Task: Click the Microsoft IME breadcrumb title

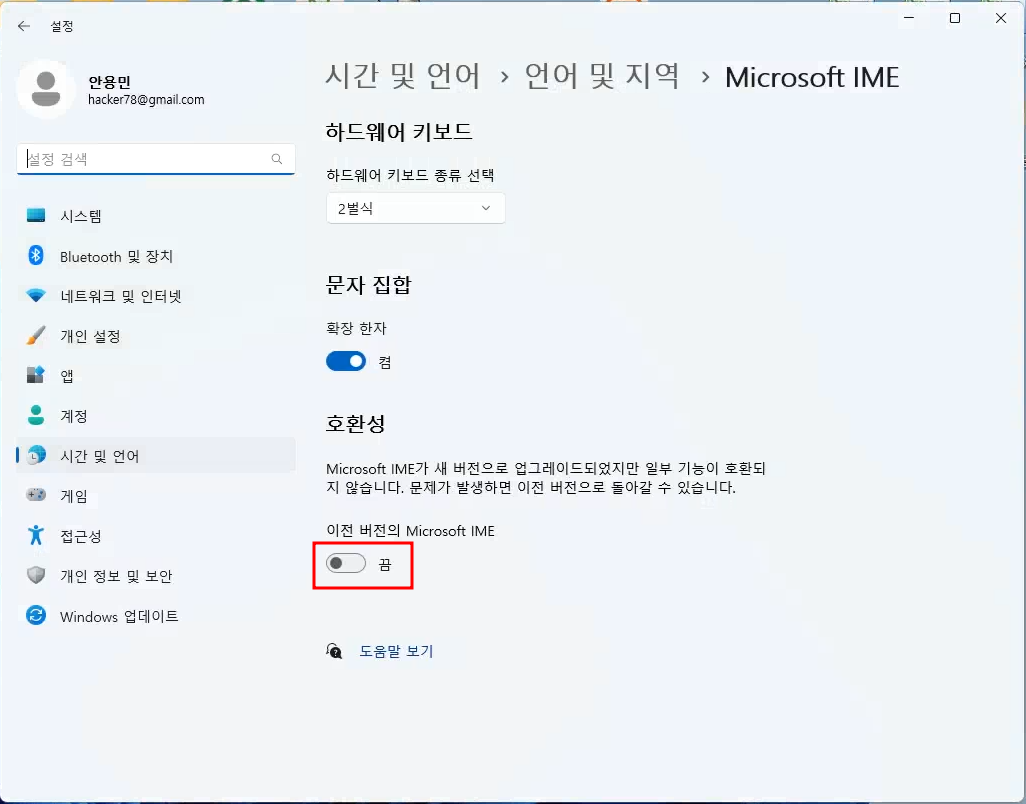Action: click(x=812, y=77)
